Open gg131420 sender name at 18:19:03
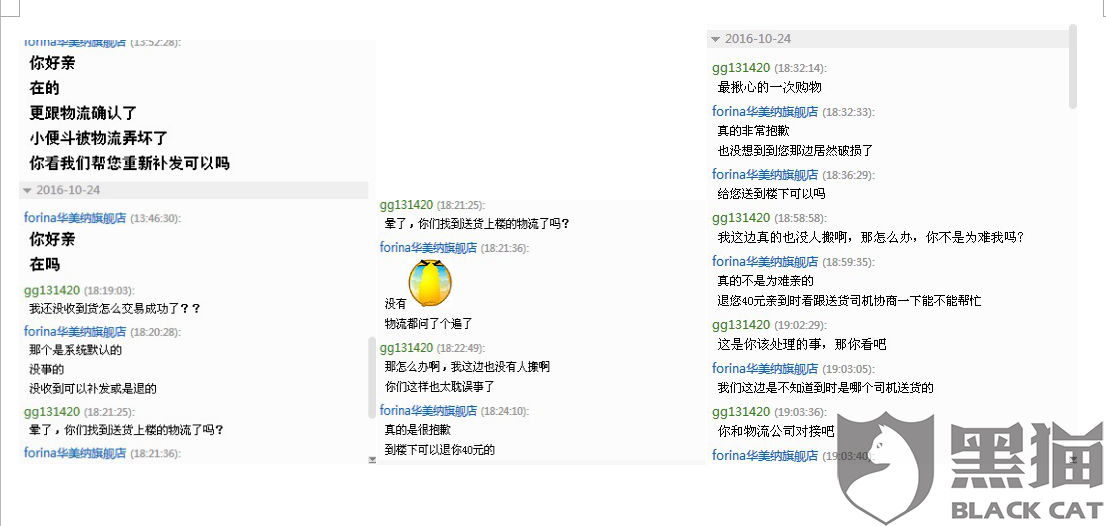 click(x=51, y=290)
